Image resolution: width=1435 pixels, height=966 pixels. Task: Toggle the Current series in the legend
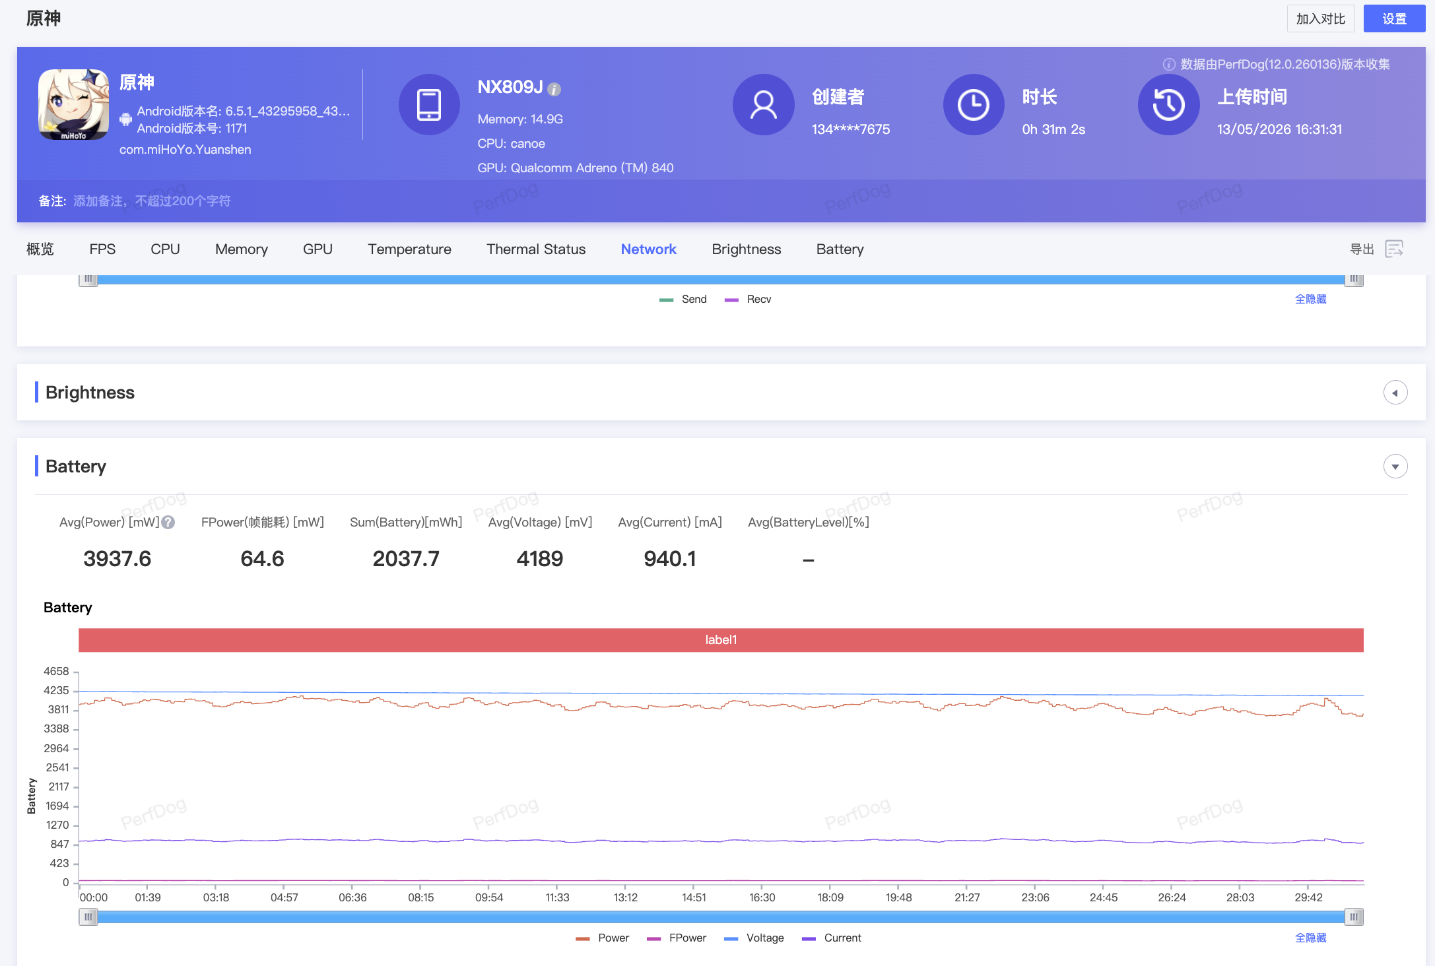click(832, 938)
